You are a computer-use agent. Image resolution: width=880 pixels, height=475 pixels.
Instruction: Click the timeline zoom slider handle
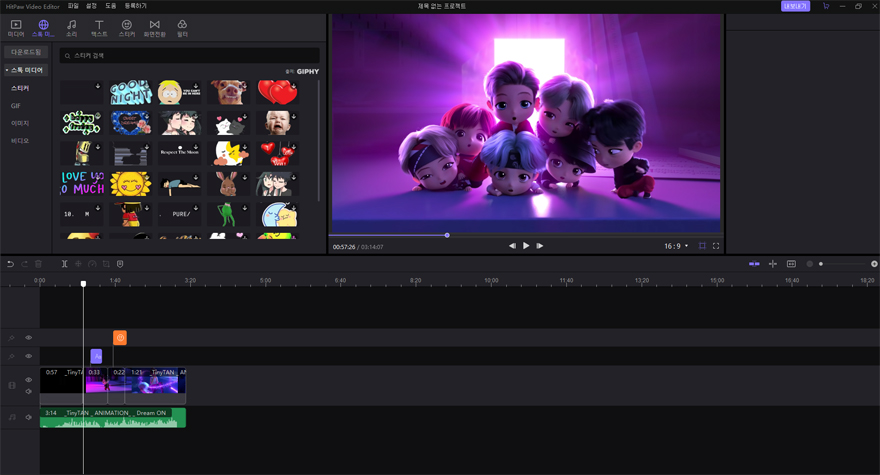point(821,264)
